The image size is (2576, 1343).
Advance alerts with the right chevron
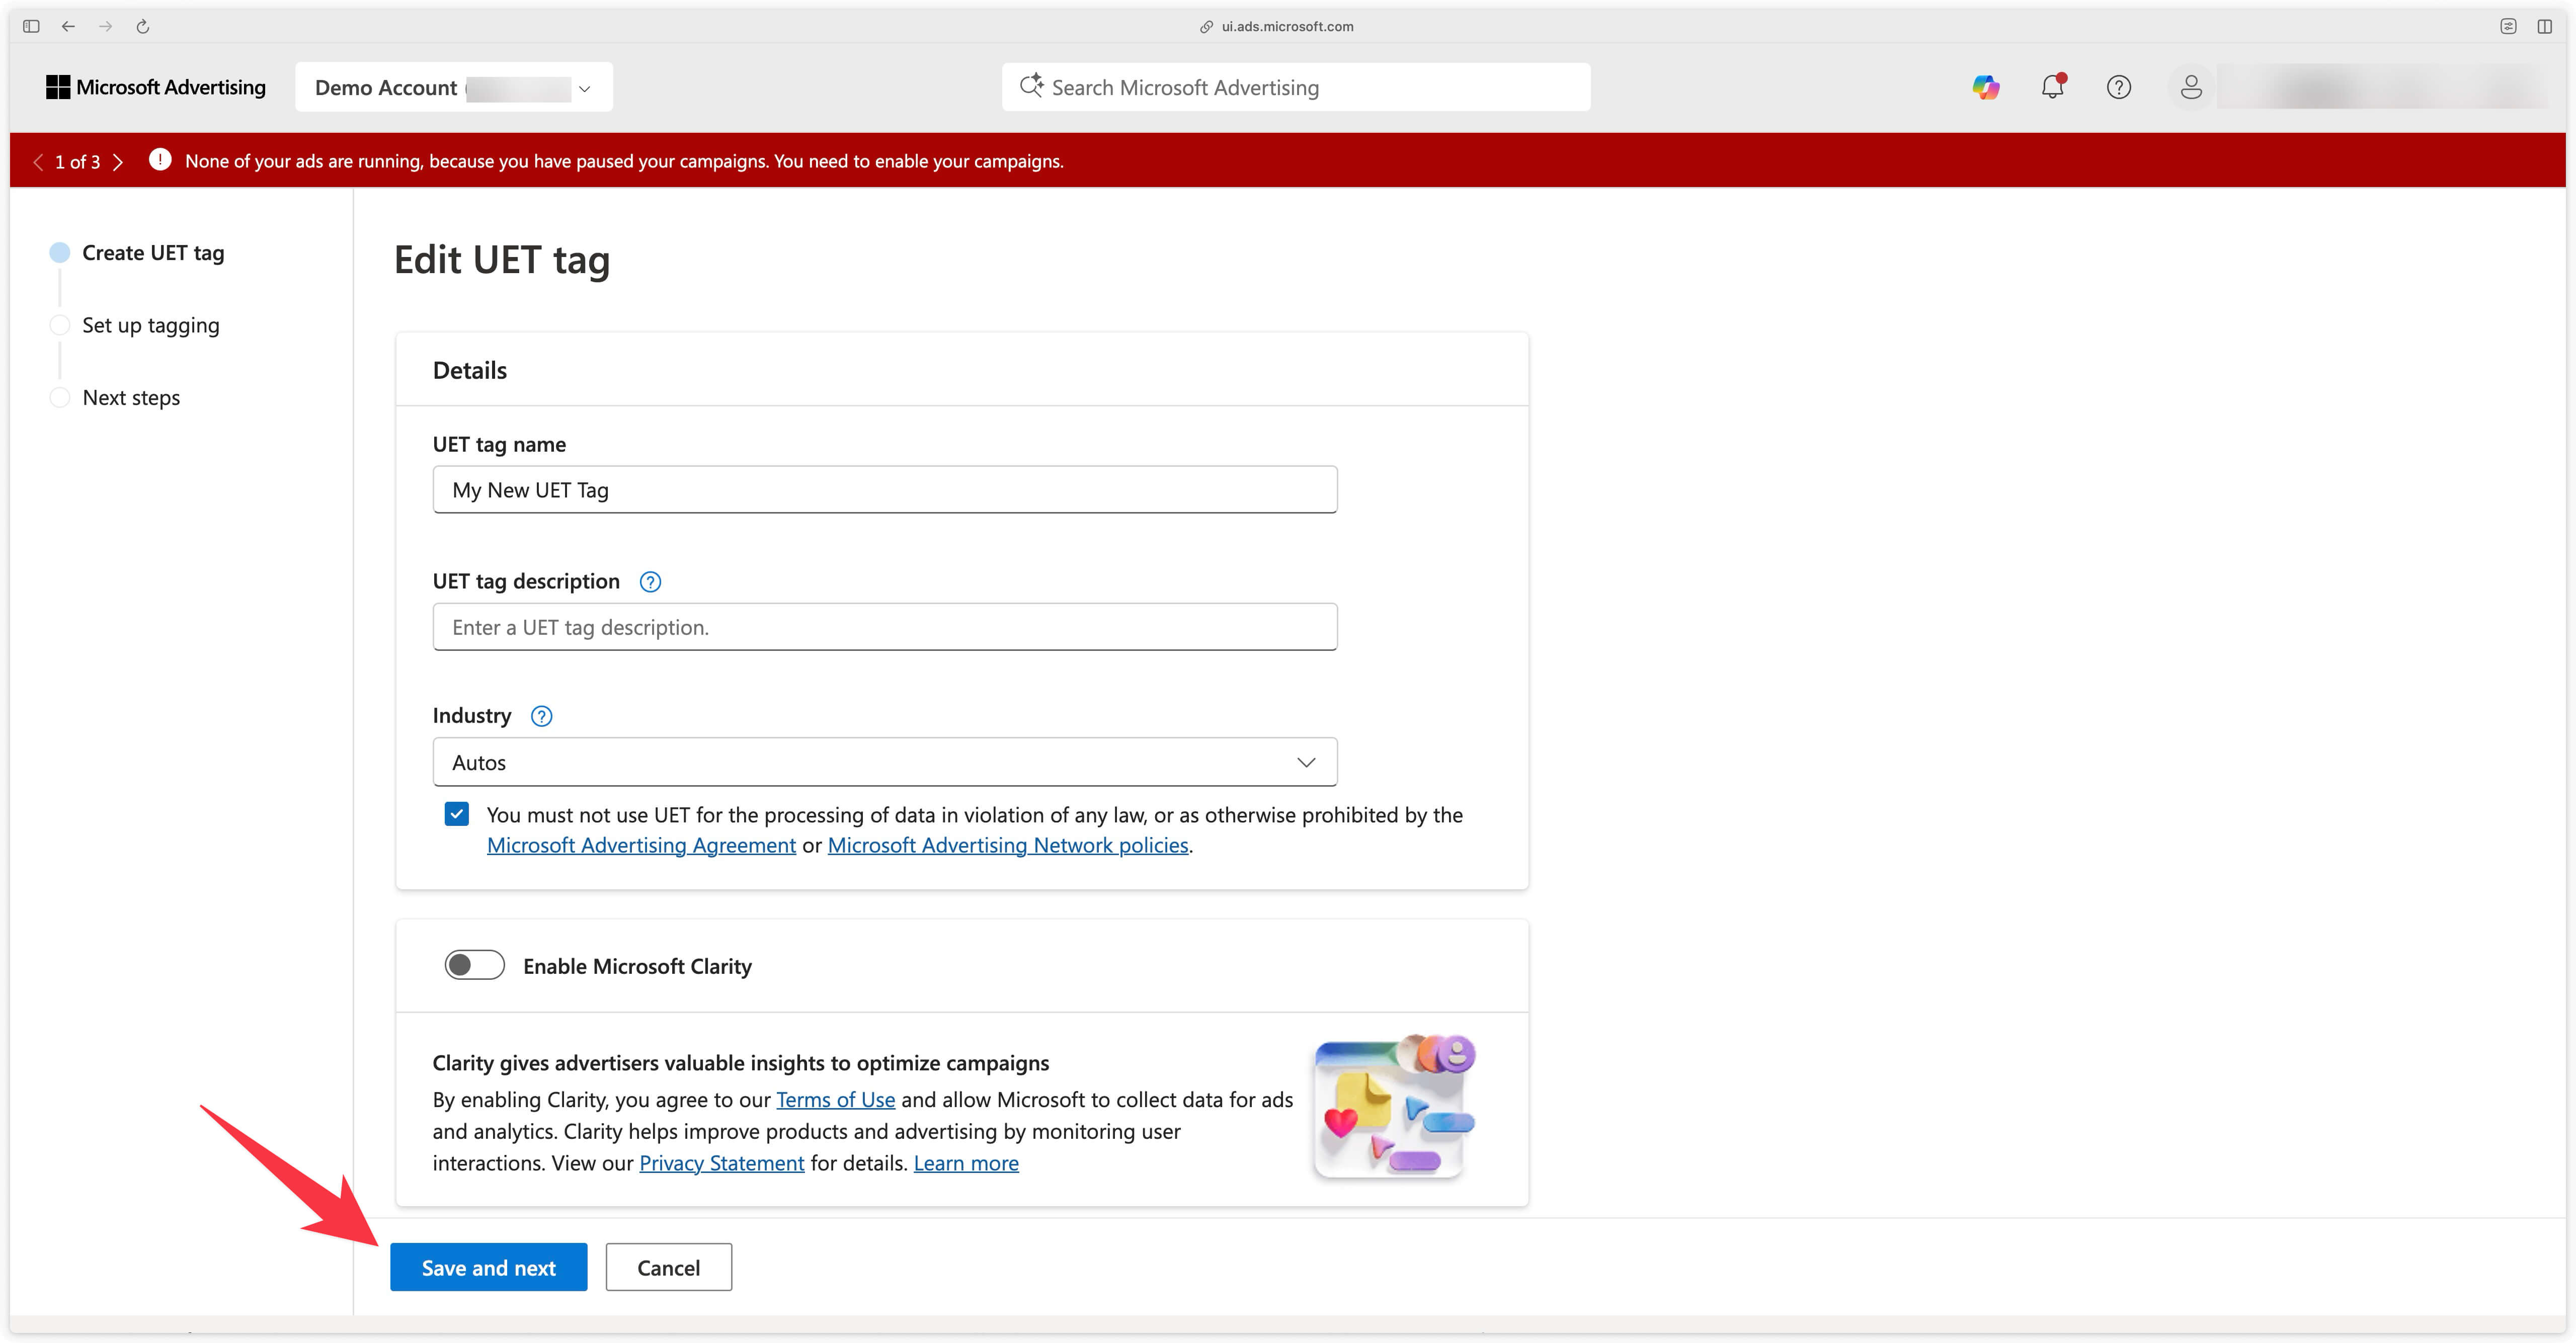(x=119, y=161)
